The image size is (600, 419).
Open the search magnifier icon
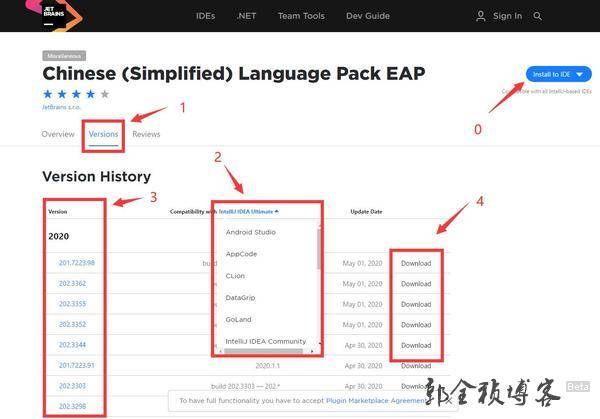pyautogui.click(x=537, y=16)
